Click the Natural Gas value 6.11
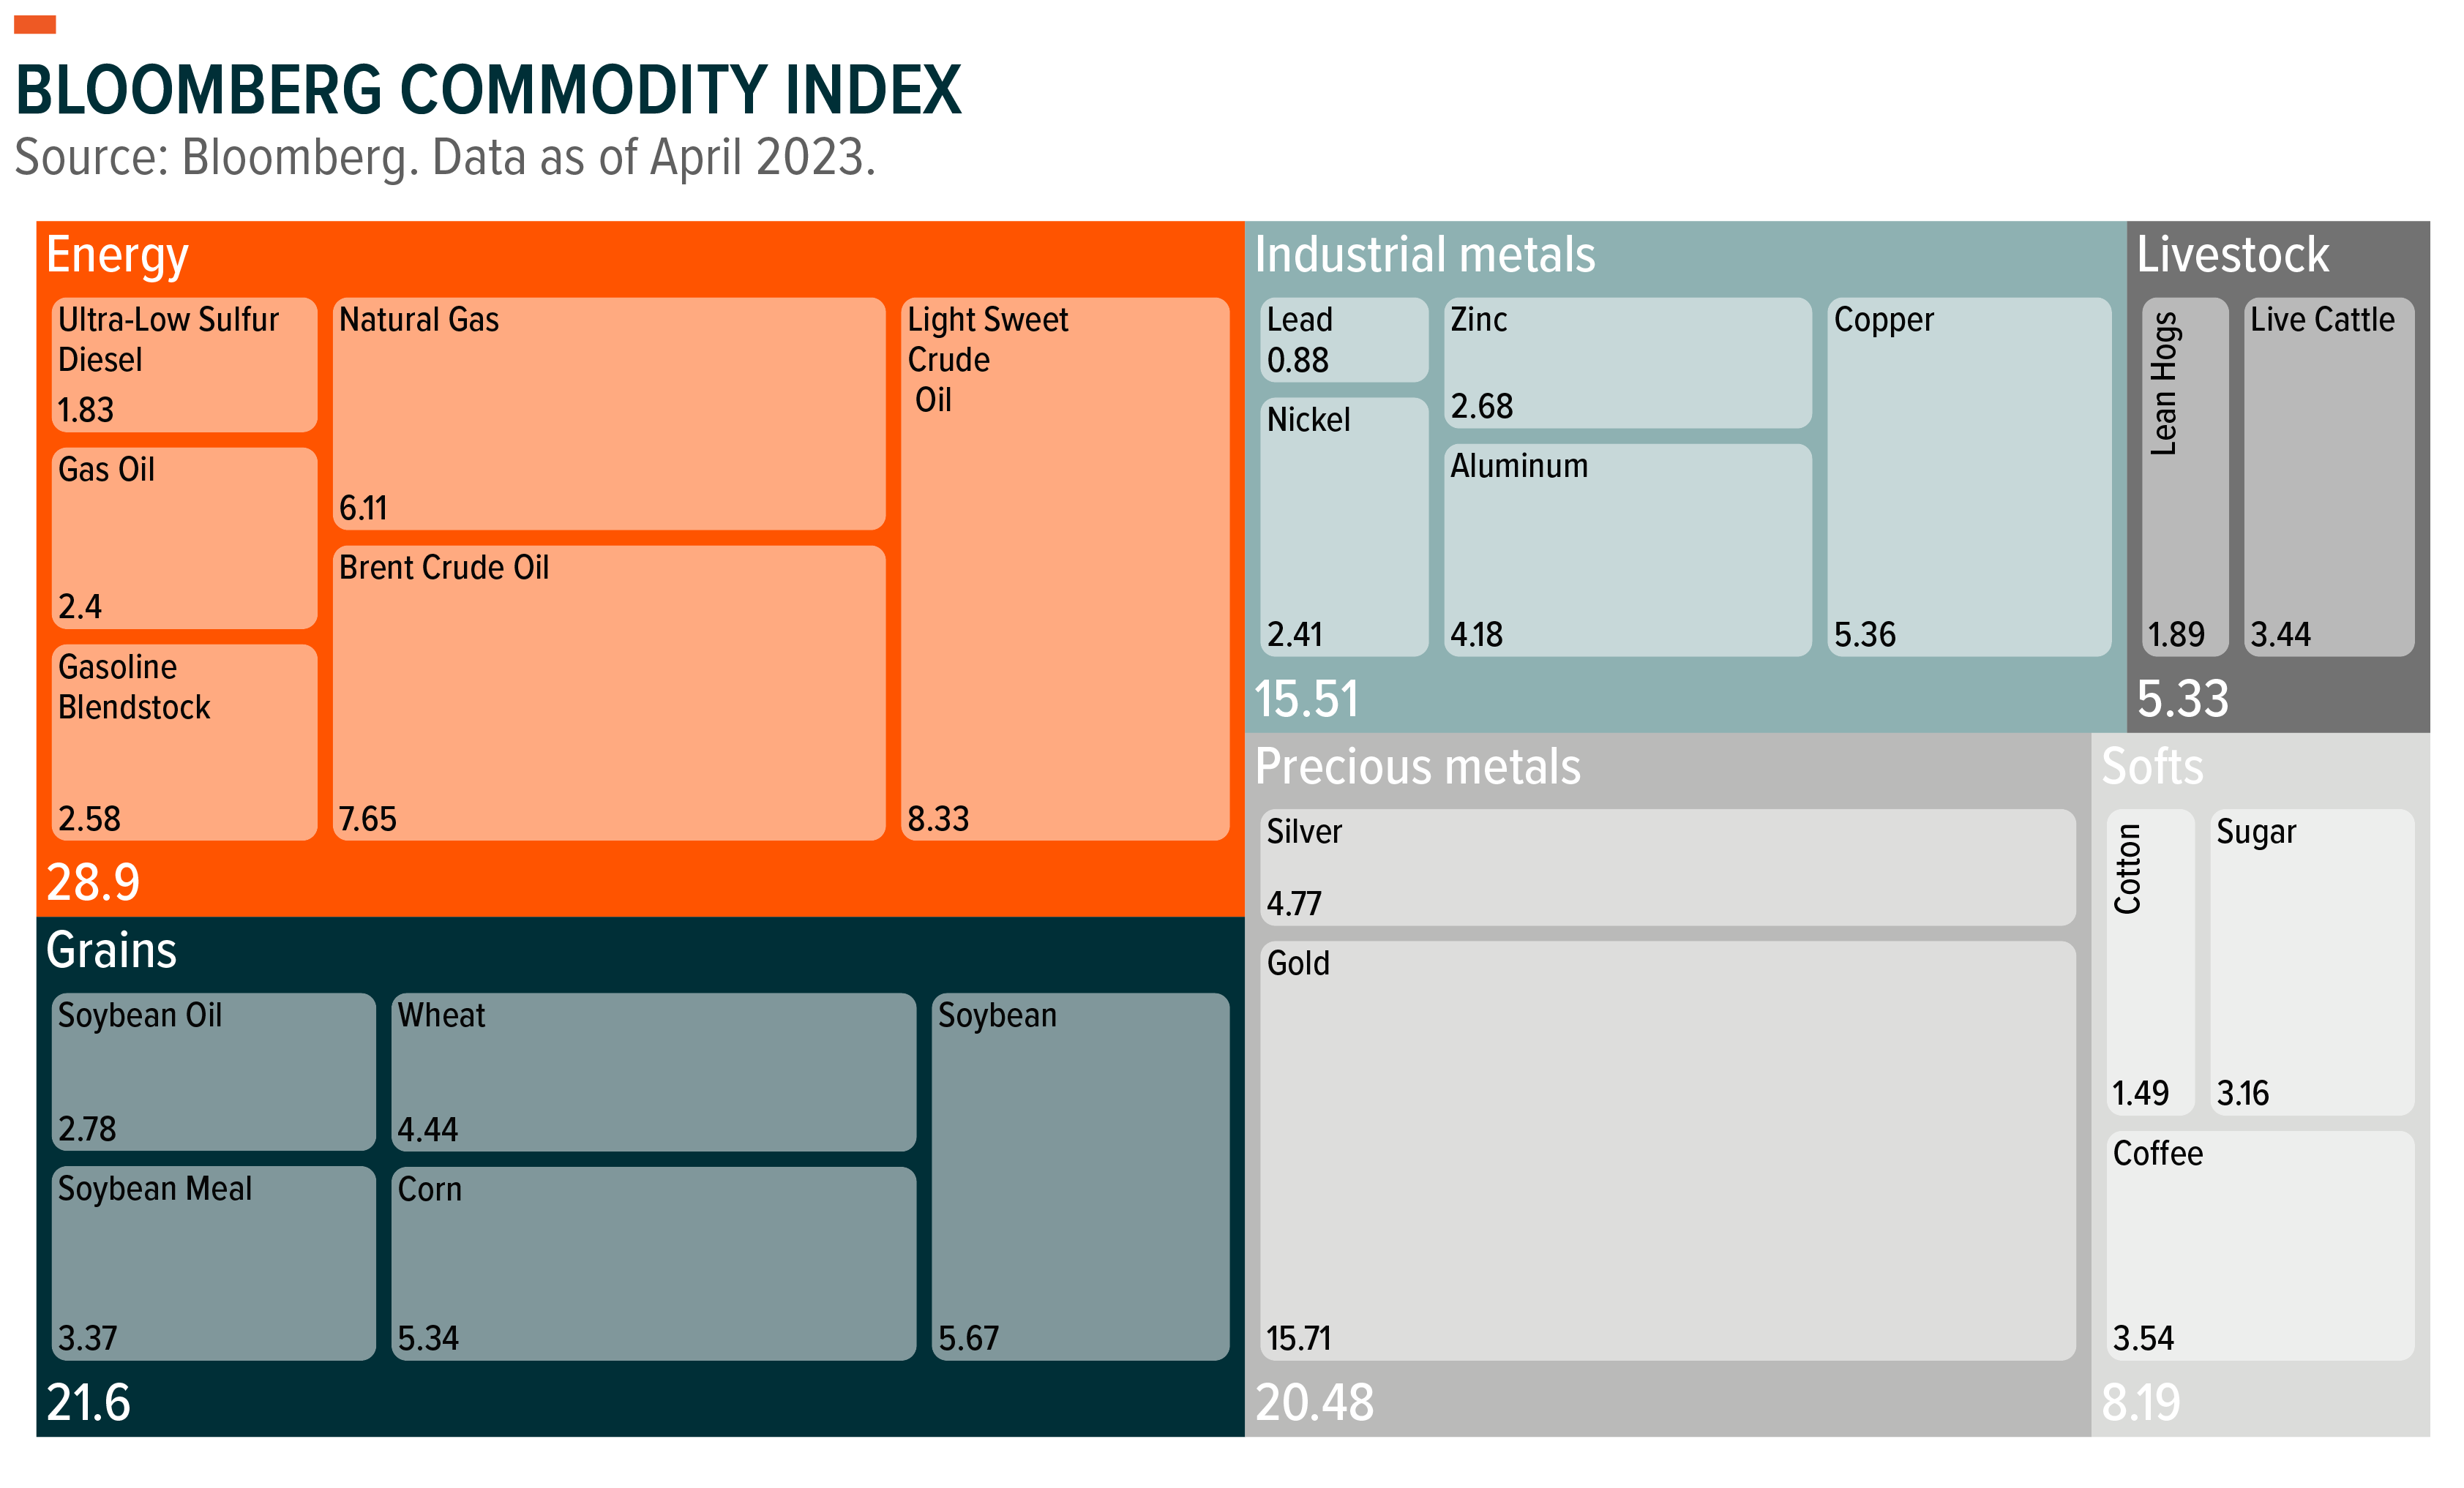2464x1488 pixels. point(362,508)
